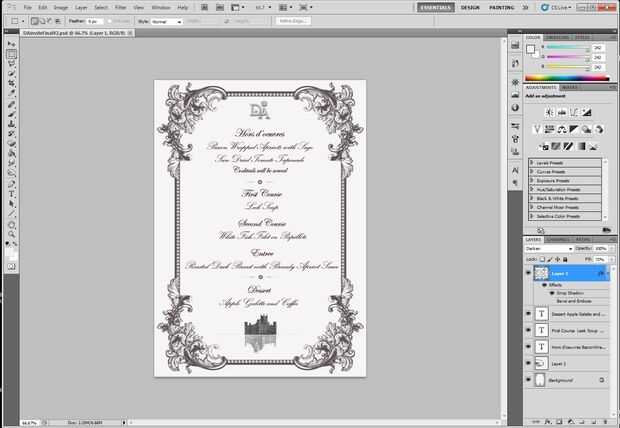This screenshot has width=620, height=428.
Task: Open the Image menu
Action: 60,8
